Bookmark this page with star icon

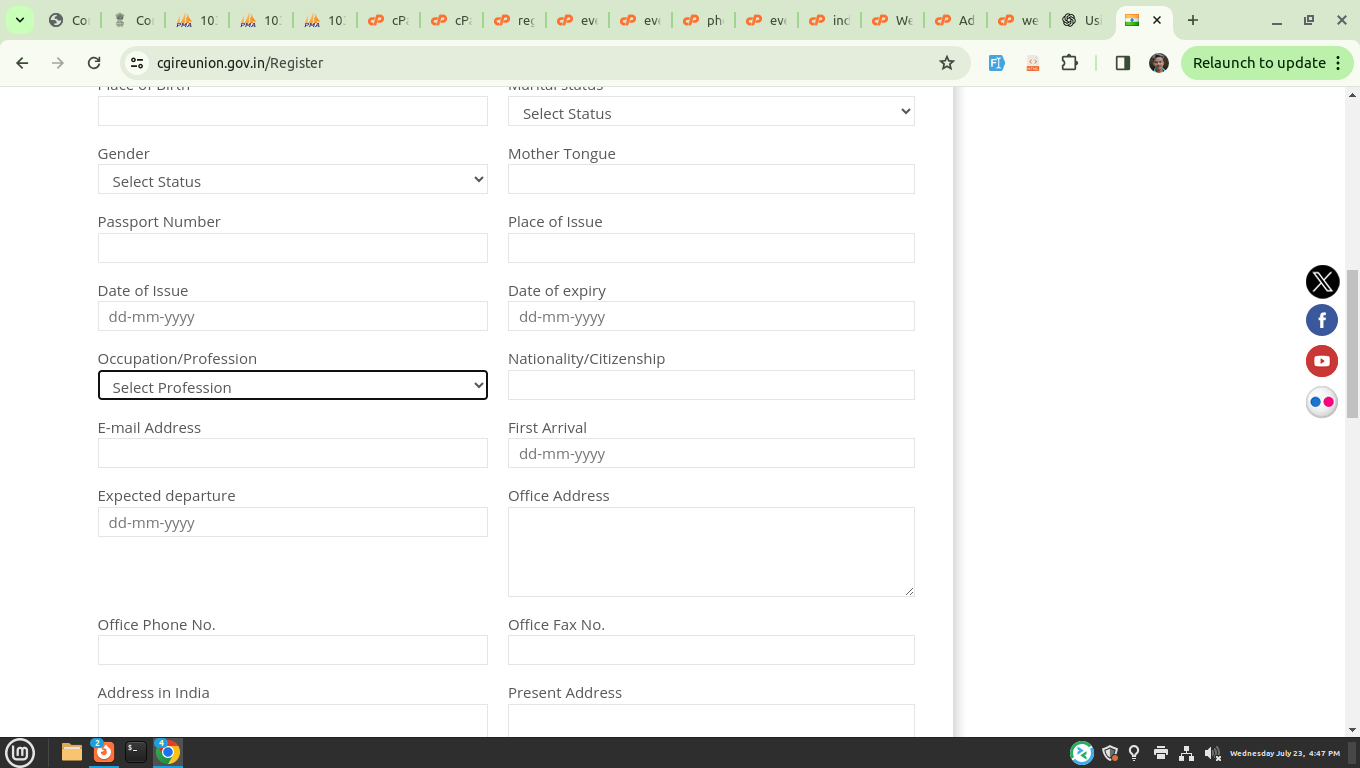(x=946, y=63)
